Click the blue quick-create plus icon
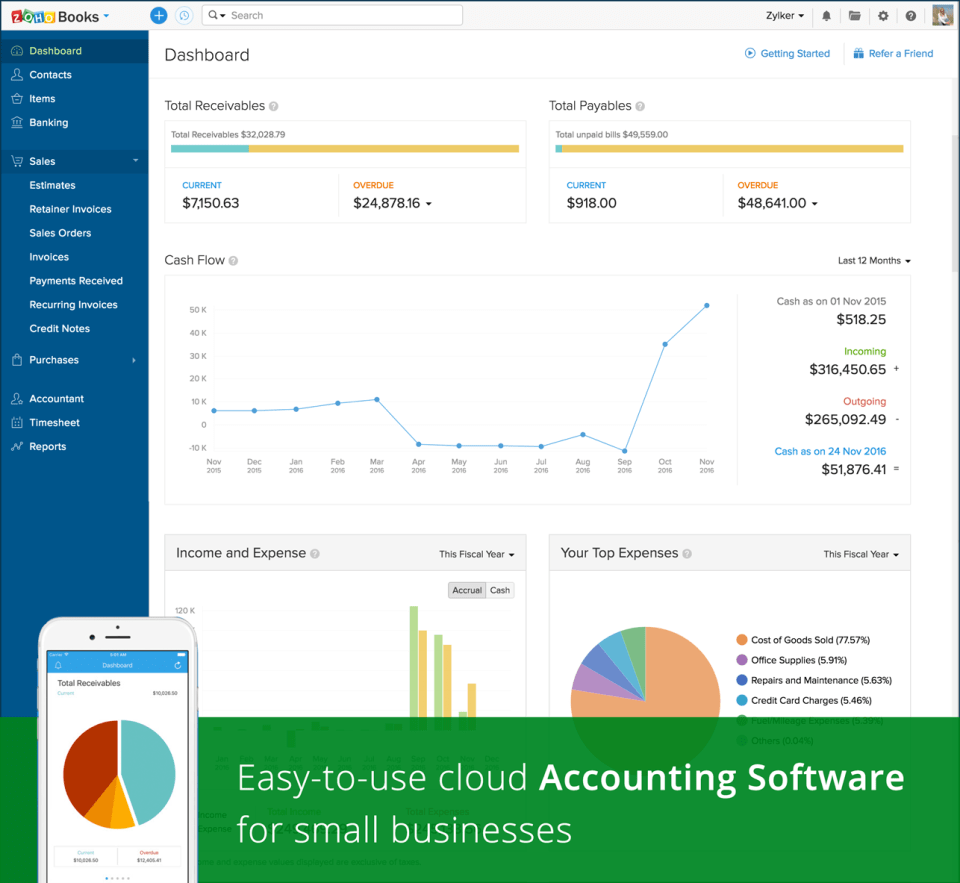Image resolution: width=960 pixels, height=883 pixels. click(159, 15)
